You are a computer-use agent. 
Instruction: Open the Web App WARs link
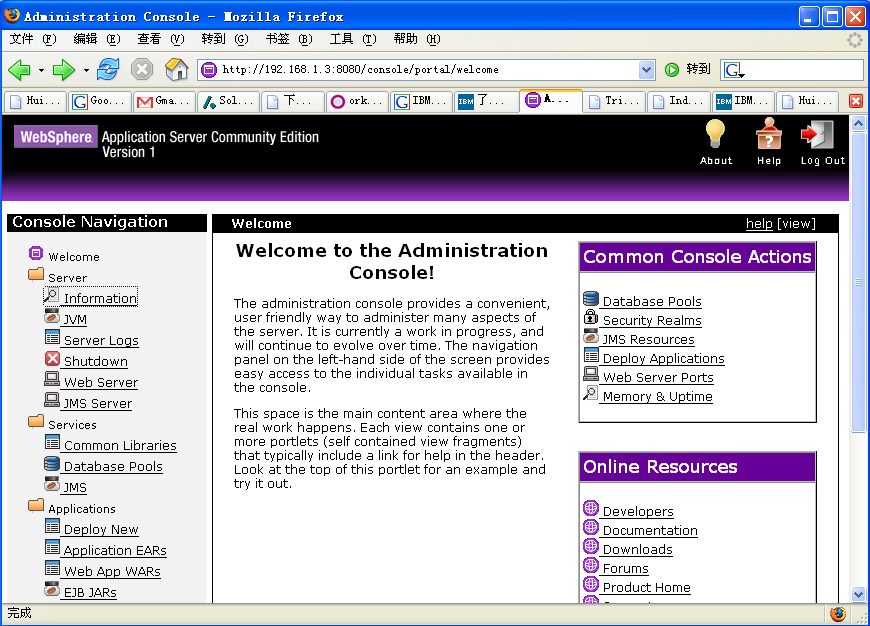(112, 571)
